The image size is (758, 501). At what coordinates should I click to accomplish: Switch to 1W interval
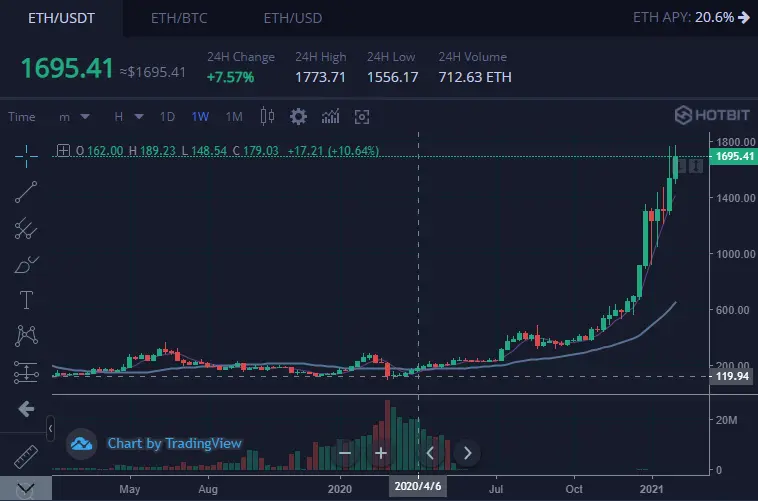[x=200, y=117]
